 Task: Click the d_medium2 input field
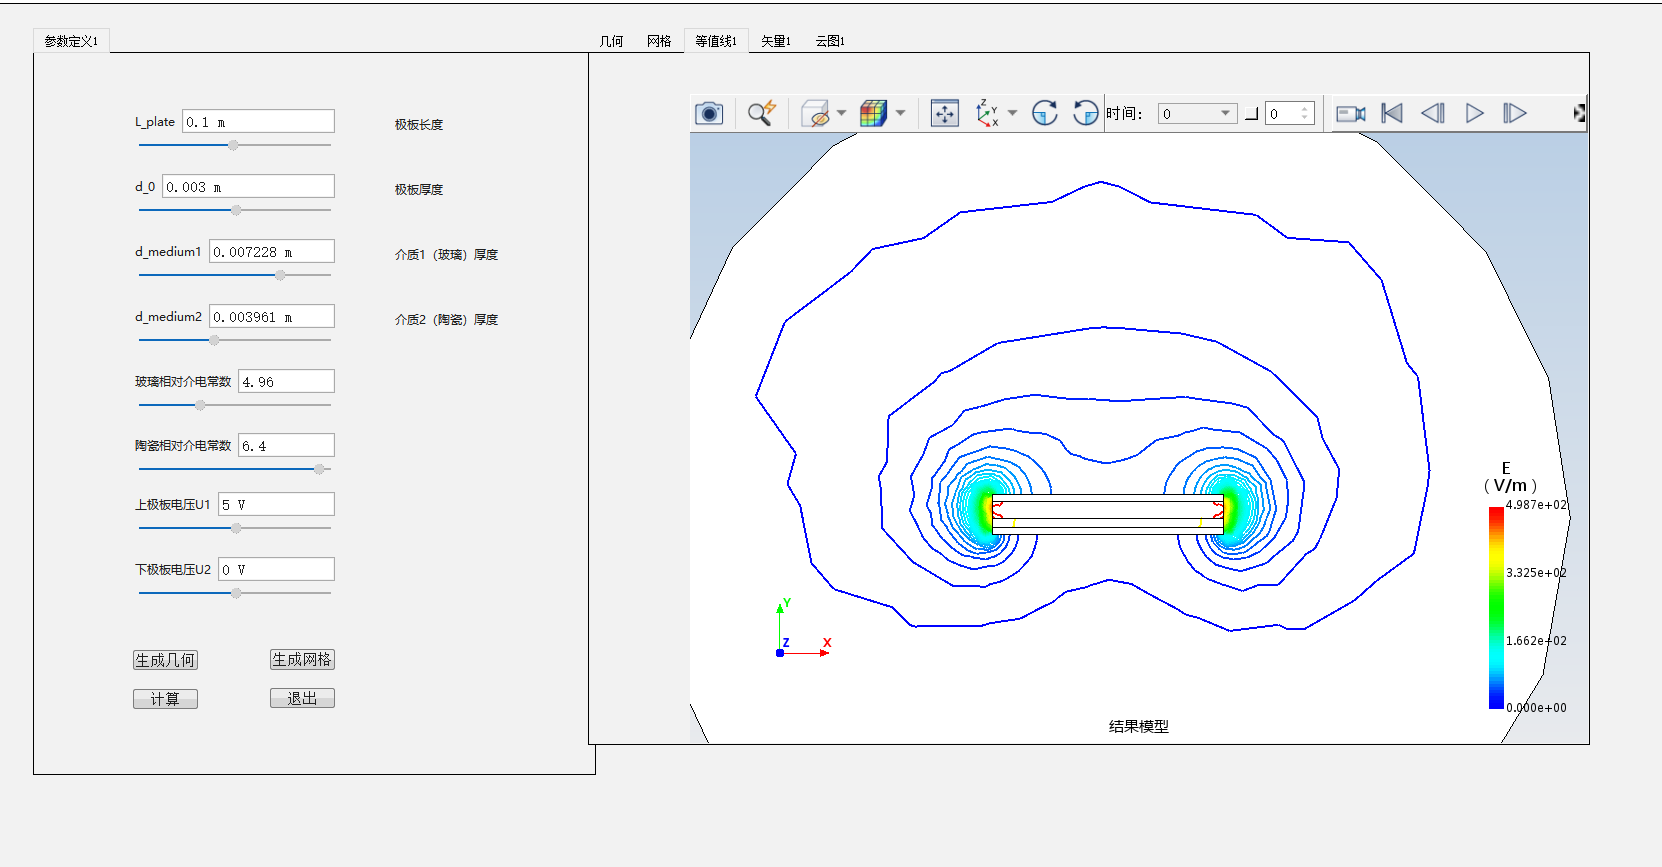(x=272, y=317)
